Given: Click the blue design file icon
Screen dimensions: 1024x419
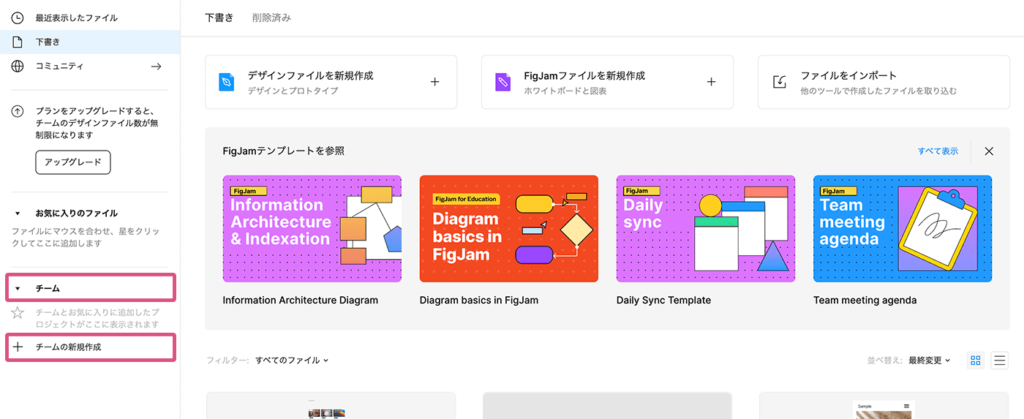Looking at the screenshot, I should 227,82.
